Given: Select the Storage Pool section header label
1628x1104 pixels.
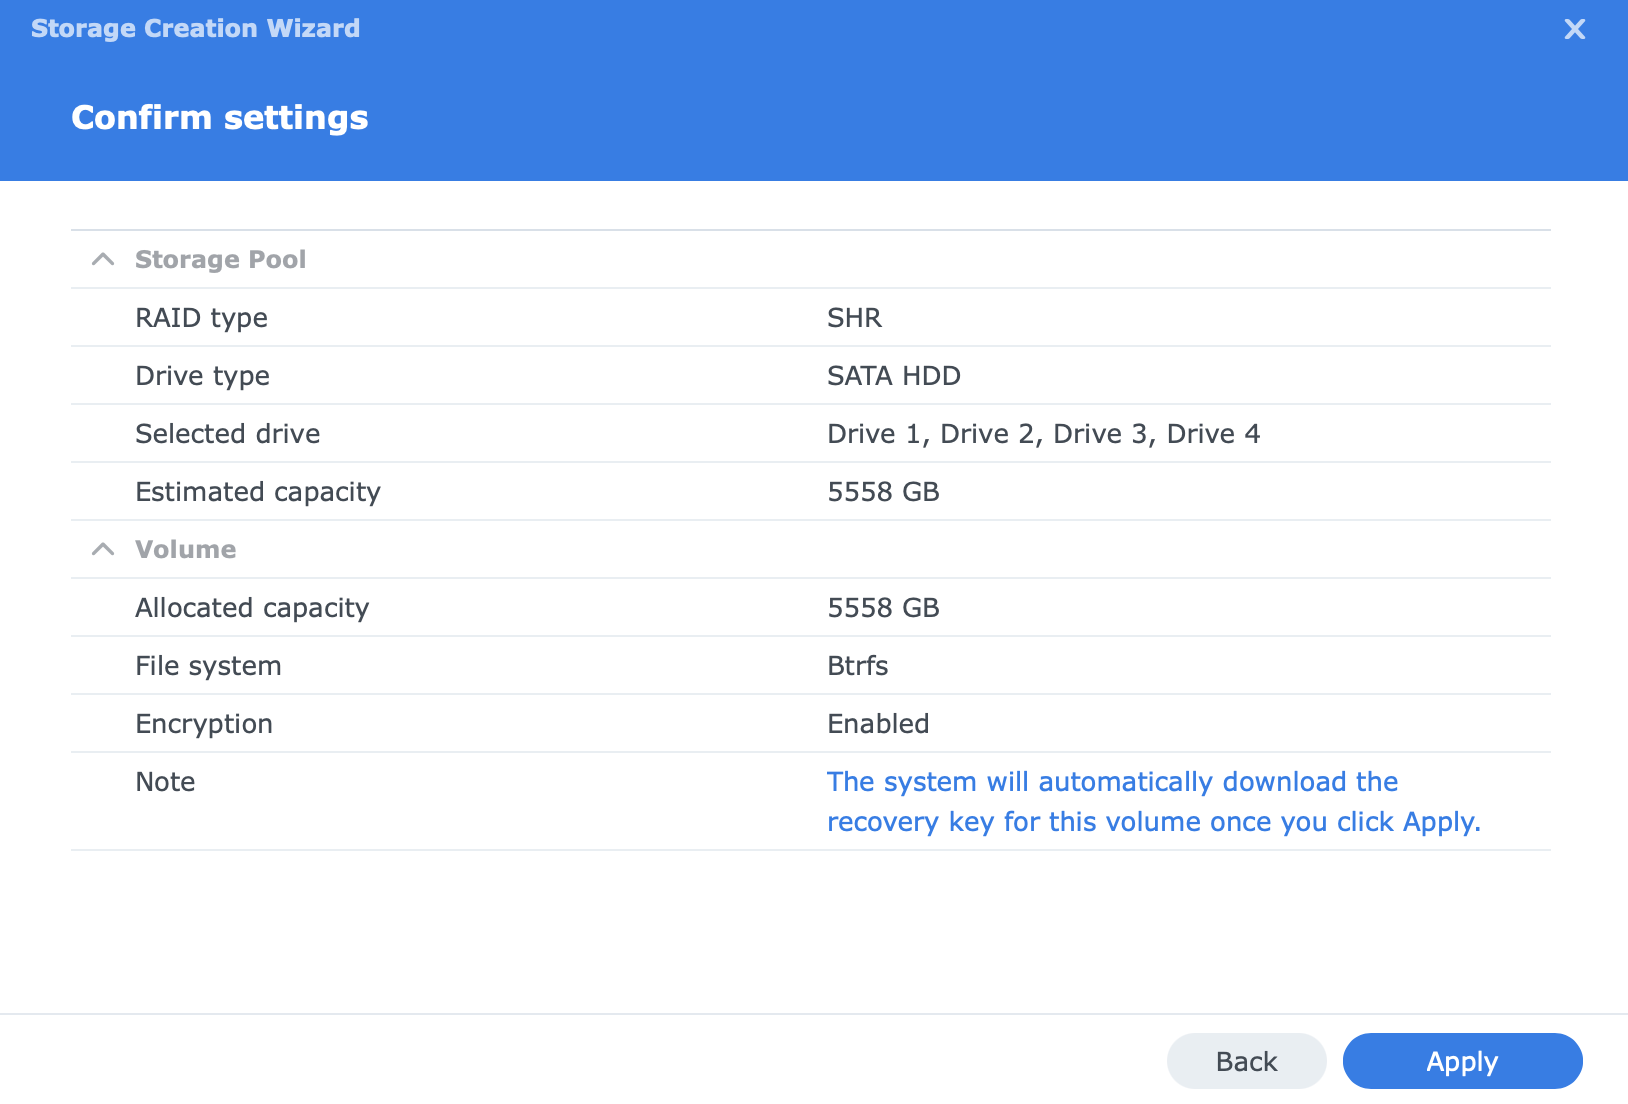Looking at the screenshot, I should click(220, 260).
